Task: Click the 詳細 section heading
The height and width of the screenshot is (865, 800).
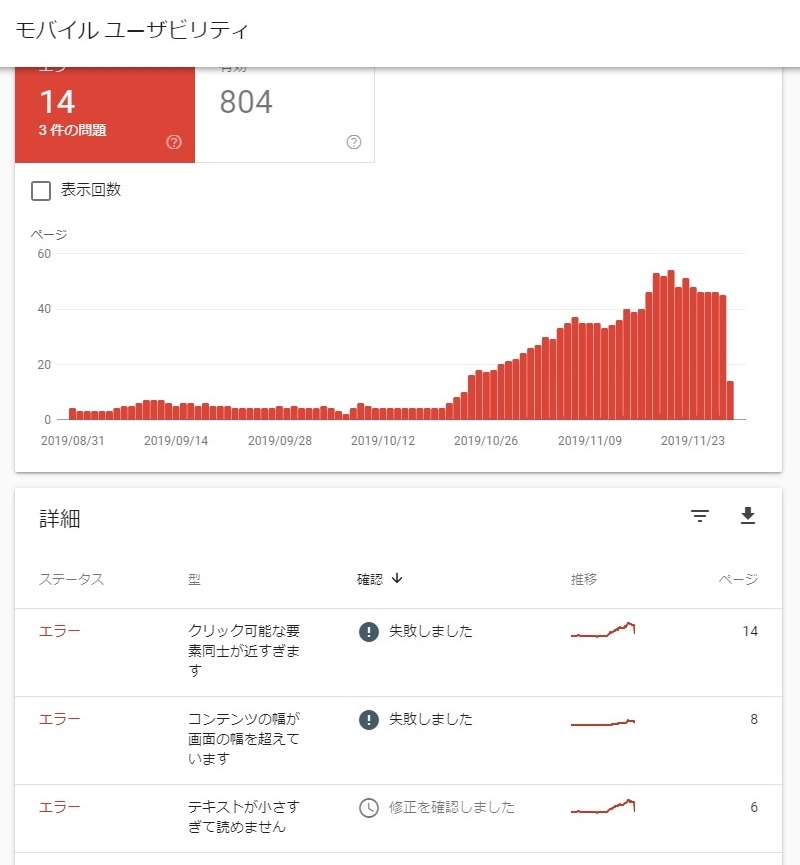Action: click(x=60, y=519)
